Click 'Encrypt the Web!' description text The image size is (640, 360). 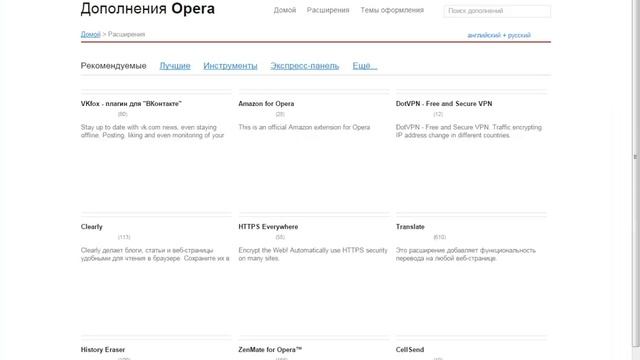pos(313,254)
